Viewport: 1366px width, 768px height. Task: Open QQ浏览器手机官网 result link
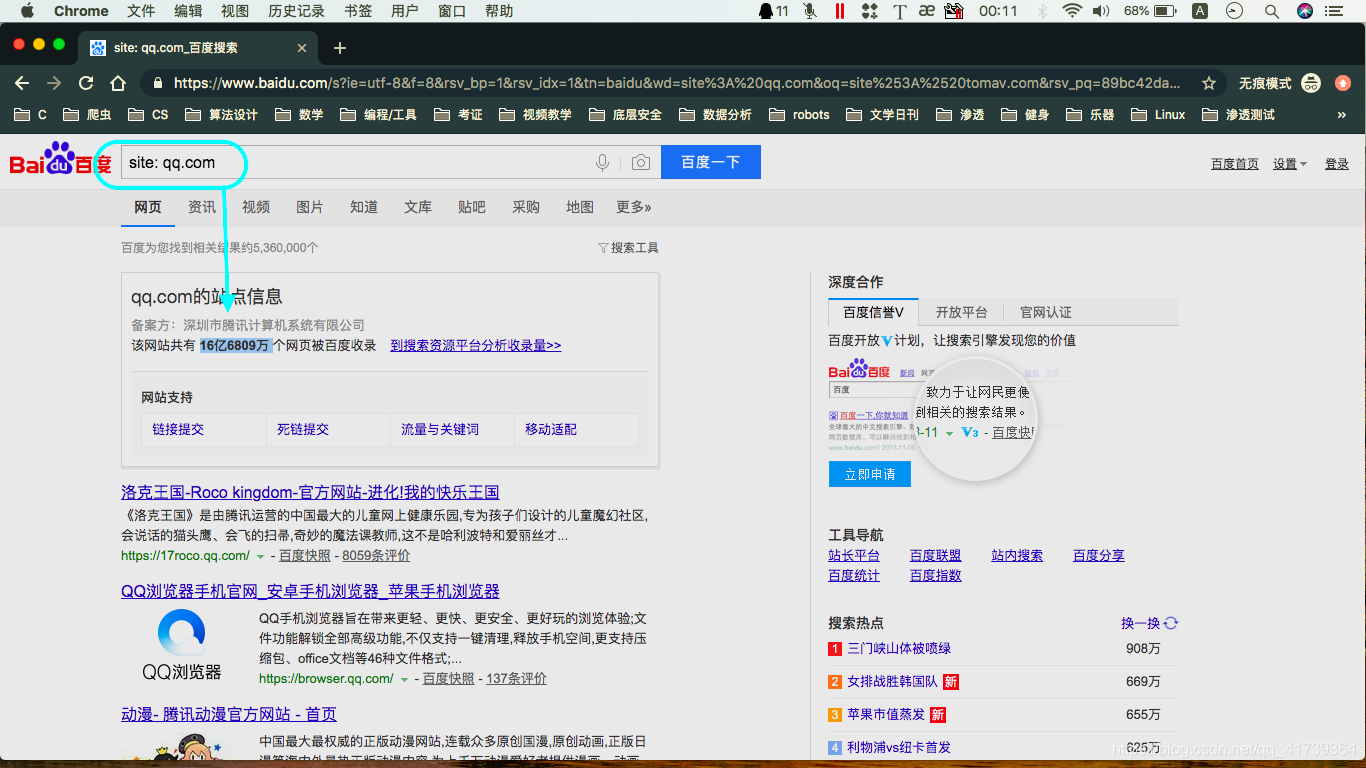tap(310, 591)
